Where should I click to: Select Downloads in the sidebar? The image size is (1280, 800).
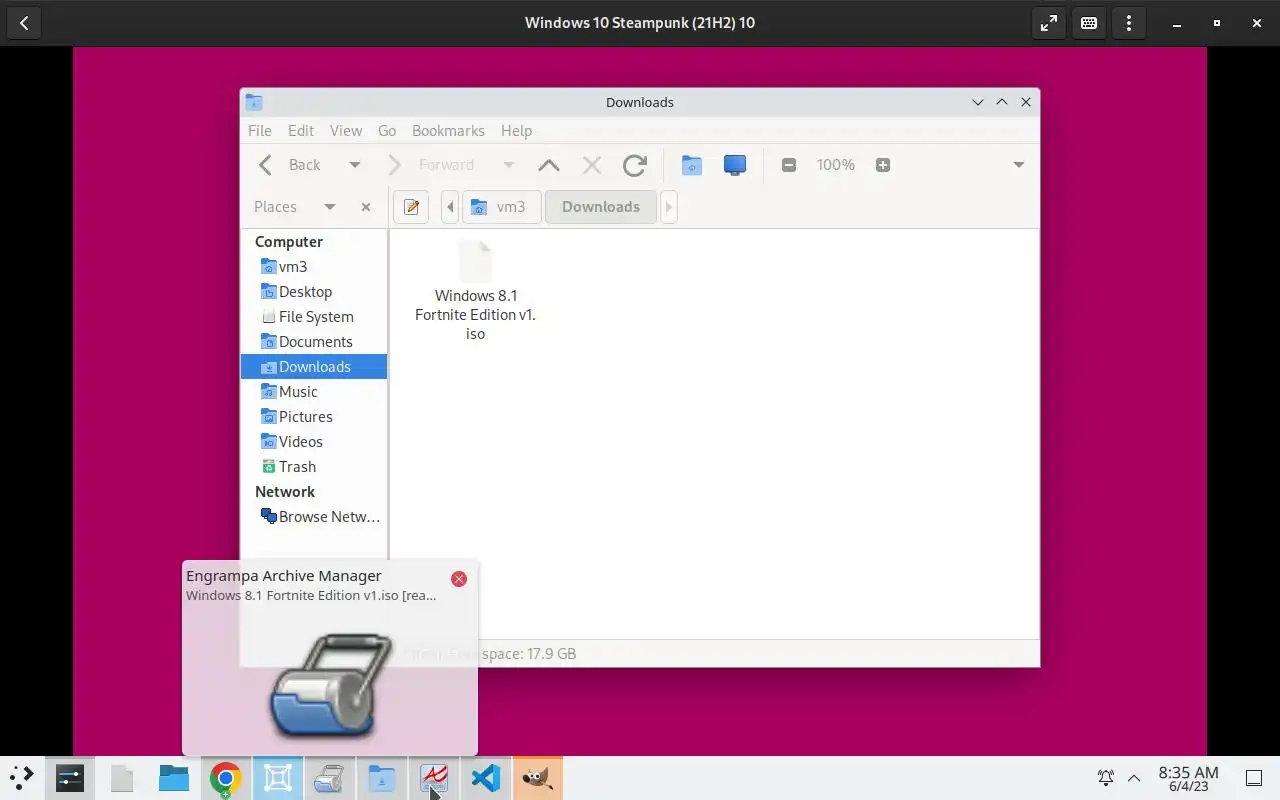[314, 367]
